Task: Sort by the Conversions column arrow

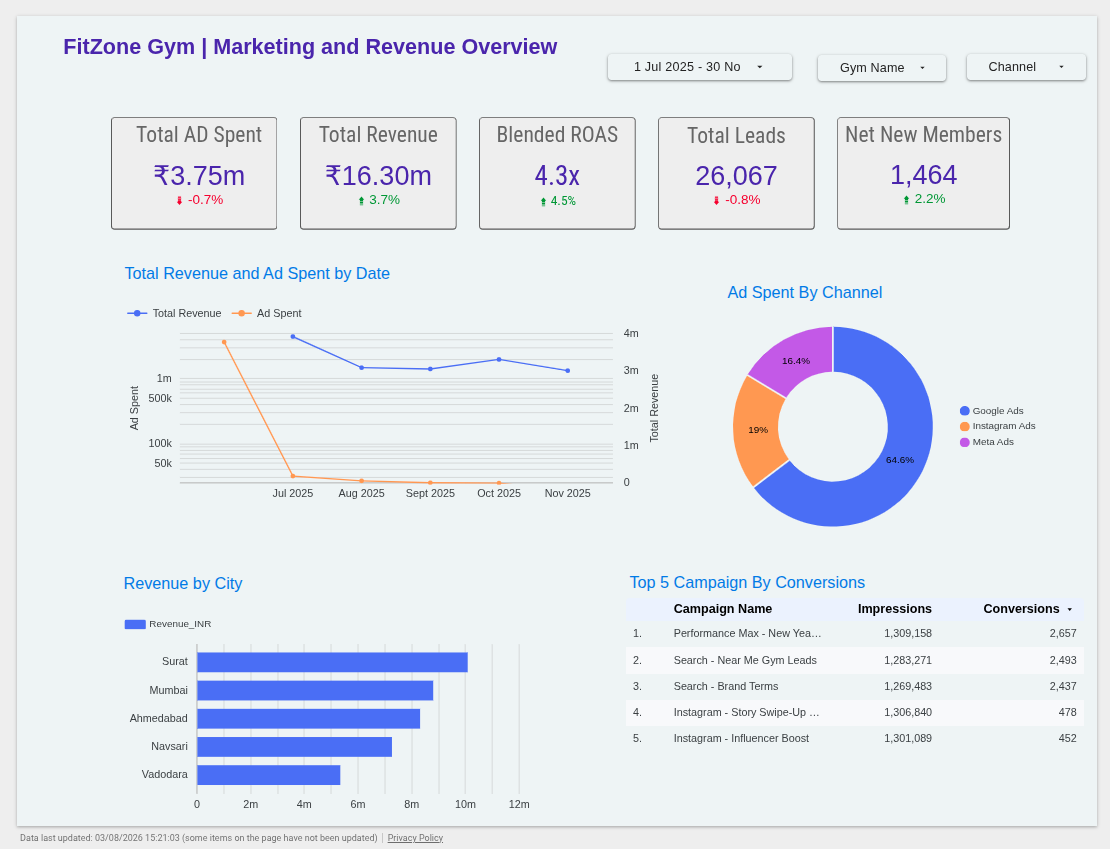Action: [1070, 609]
